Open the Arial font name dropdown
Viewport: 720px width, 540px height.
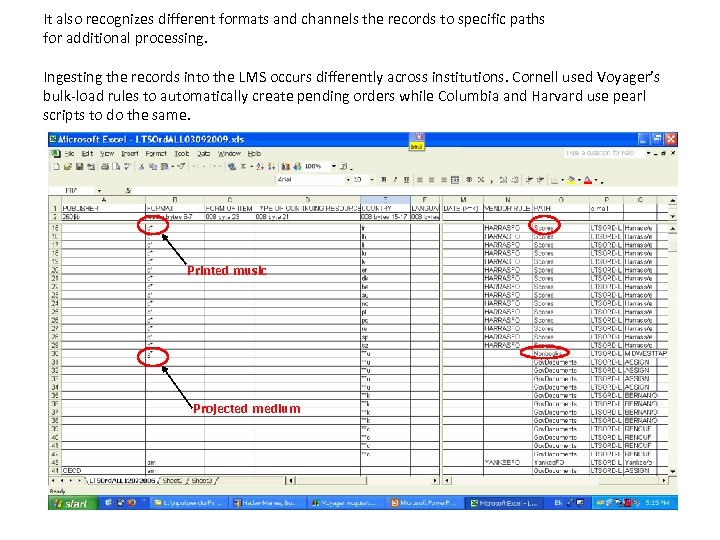[x=348, y=180]
